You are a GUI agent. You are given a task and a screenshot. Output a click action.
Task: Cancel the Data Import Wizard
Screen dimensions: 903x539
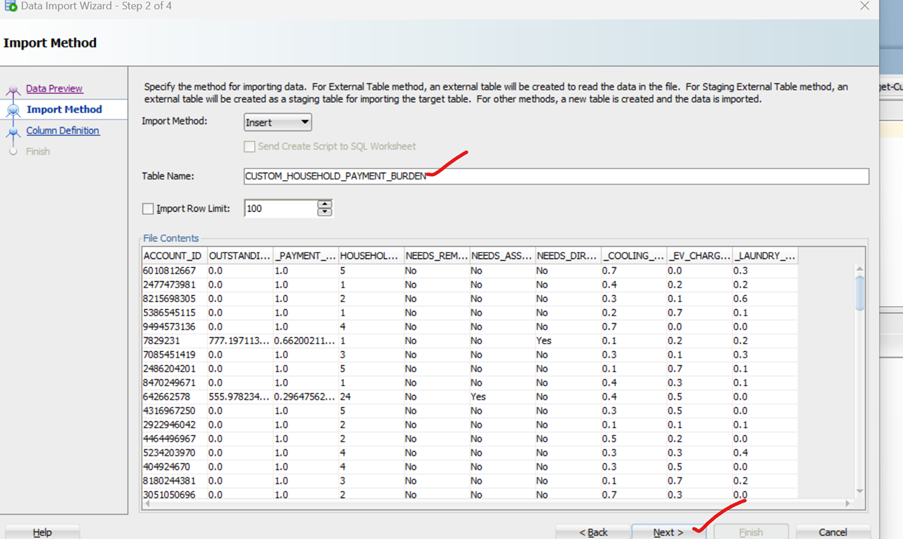pyautogui.click(x=833, y=532)
